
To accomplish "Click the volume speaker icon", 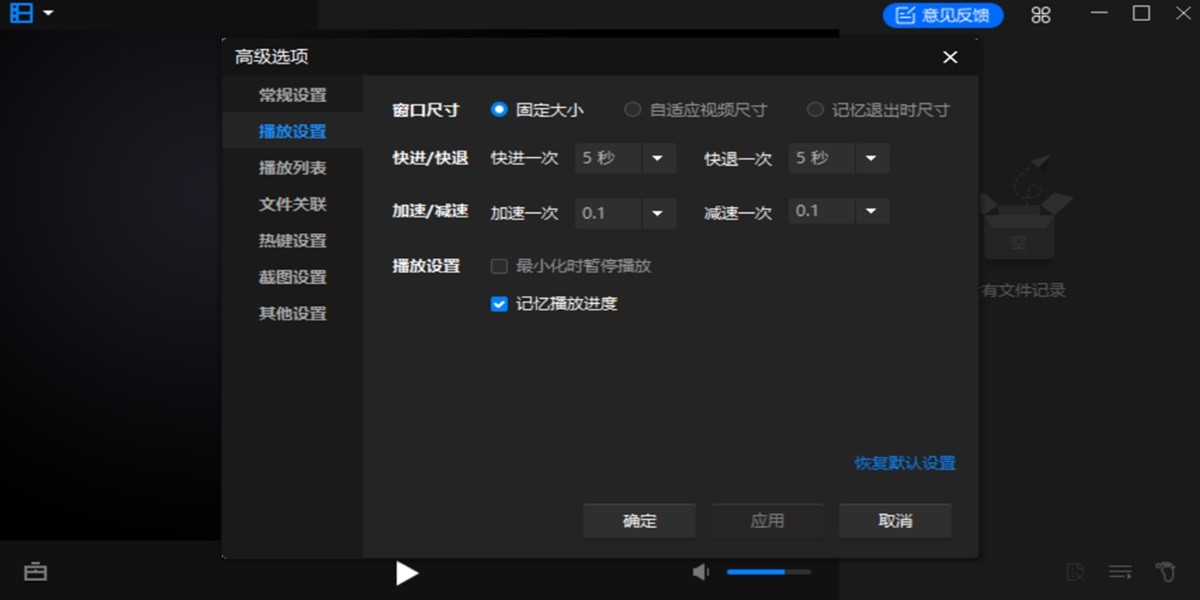I will 700,572.
